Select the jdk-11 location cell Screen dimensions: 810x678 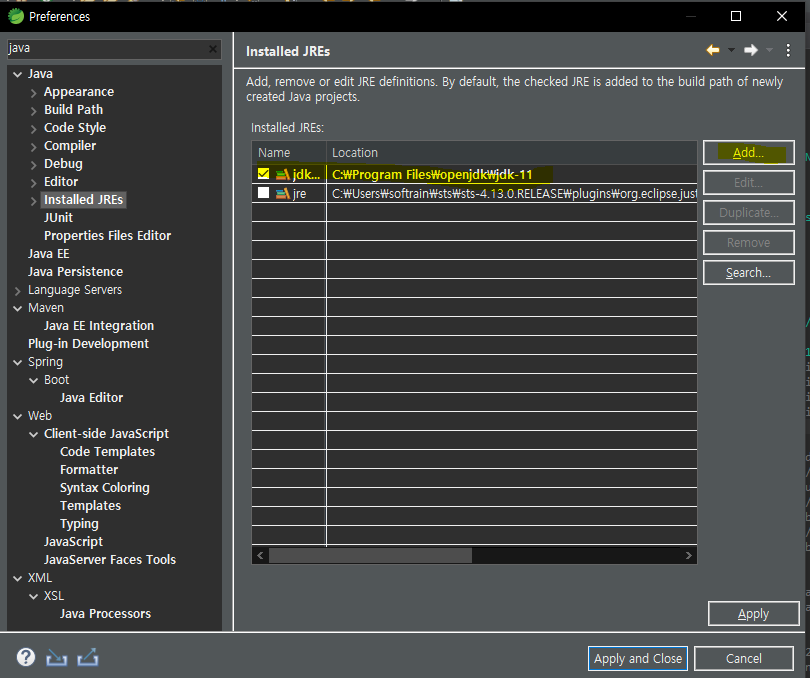tap(511, 175)
